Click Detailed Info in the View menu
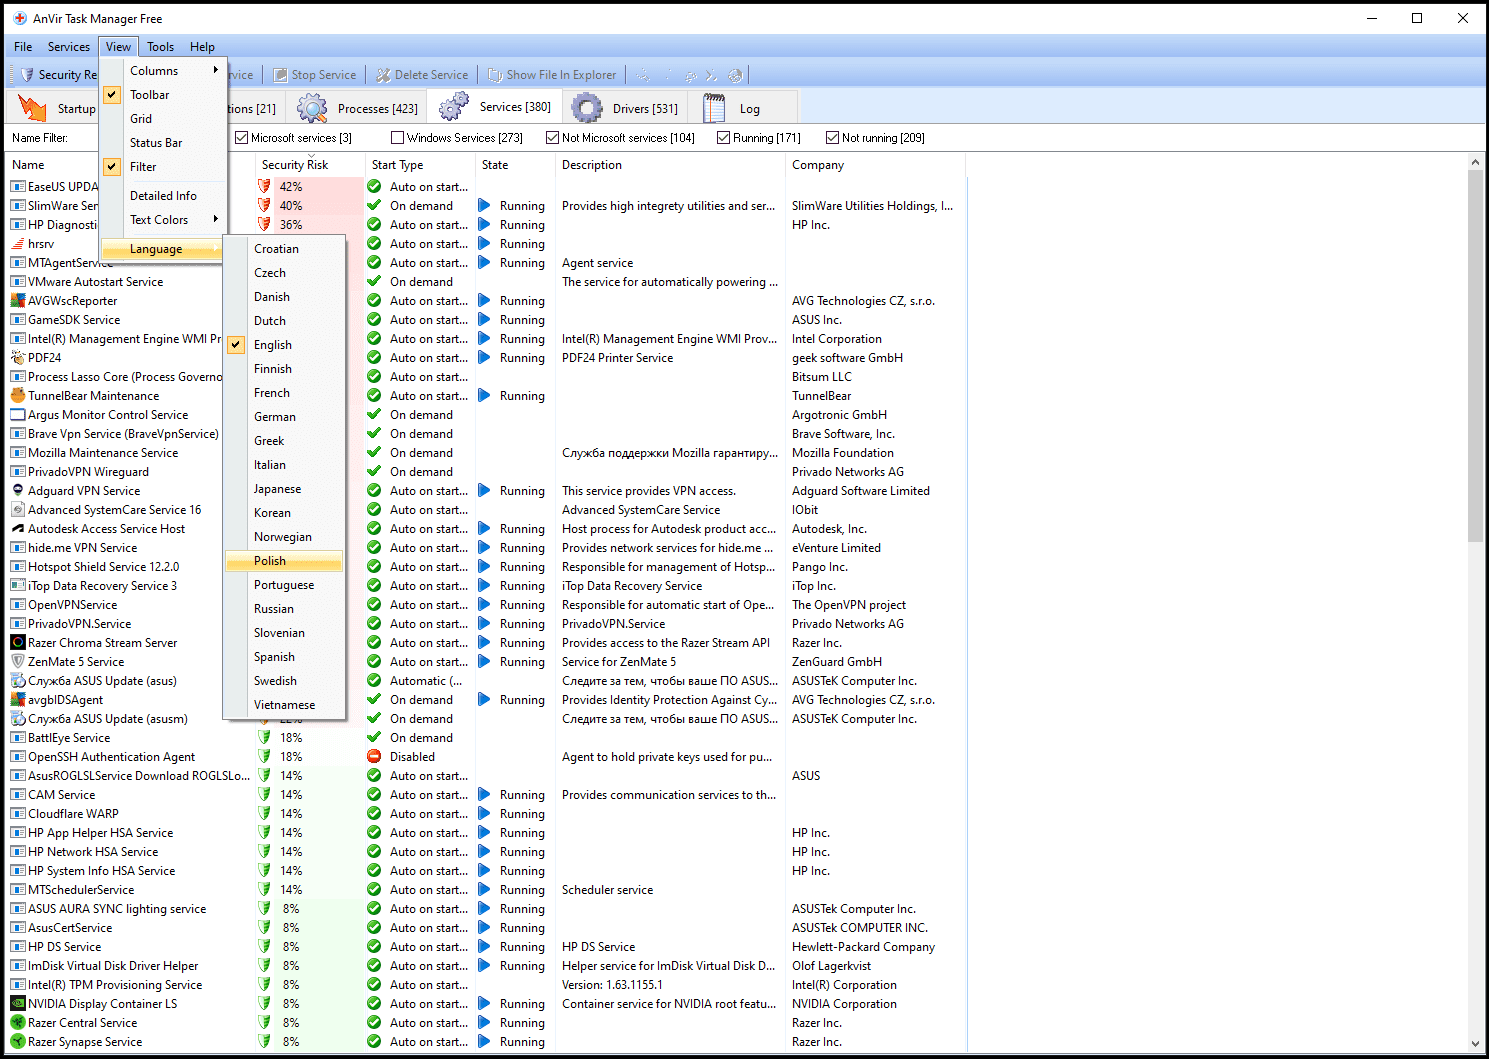Image resolution: width=1489 pixels, height=1059 pixels. [x=163, y=196]
